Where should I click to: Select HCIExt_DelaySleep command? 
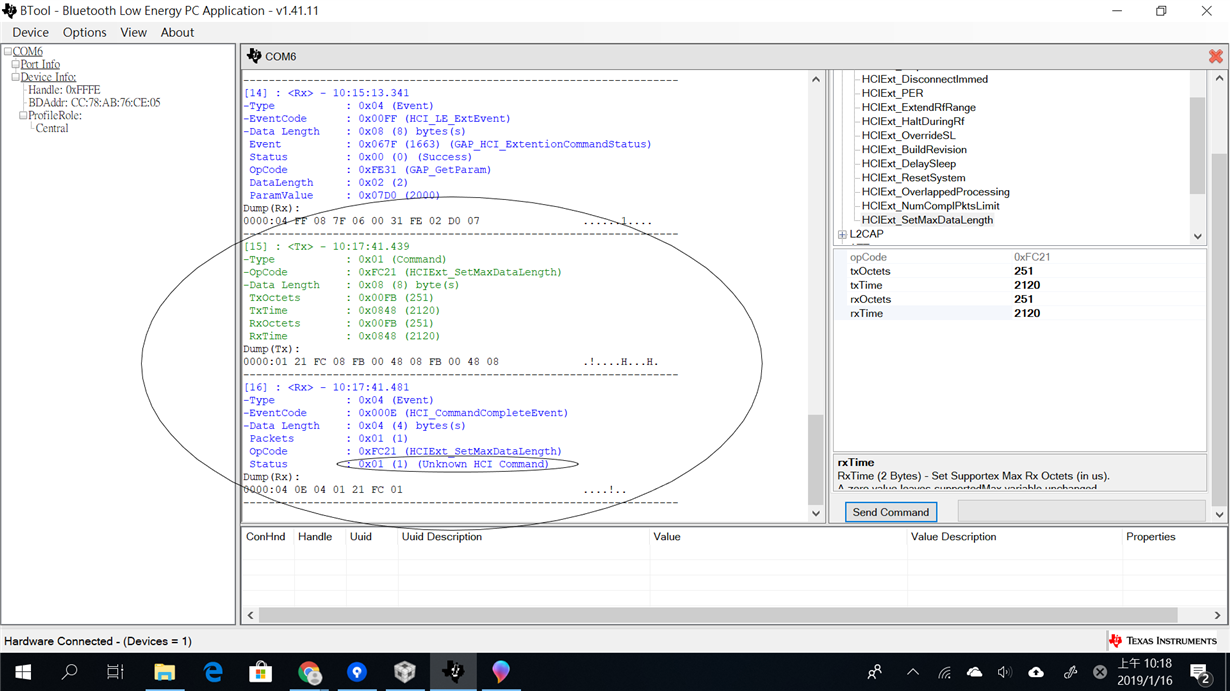point(908,163)
